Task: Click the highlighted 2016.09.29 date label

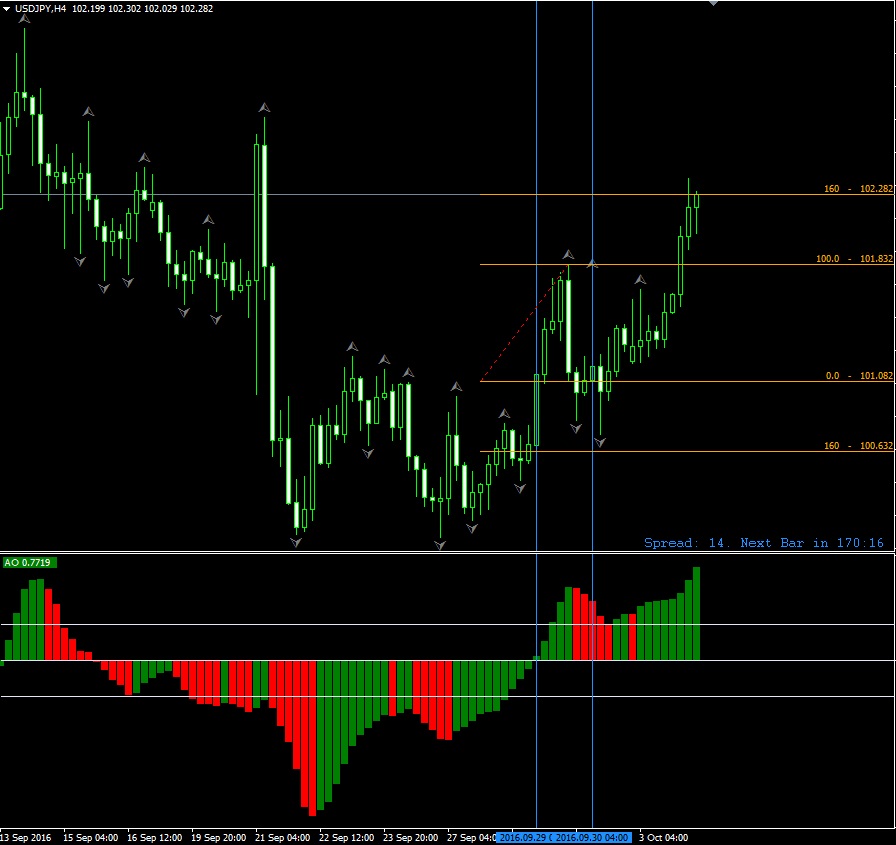Action: pos(525,838)
